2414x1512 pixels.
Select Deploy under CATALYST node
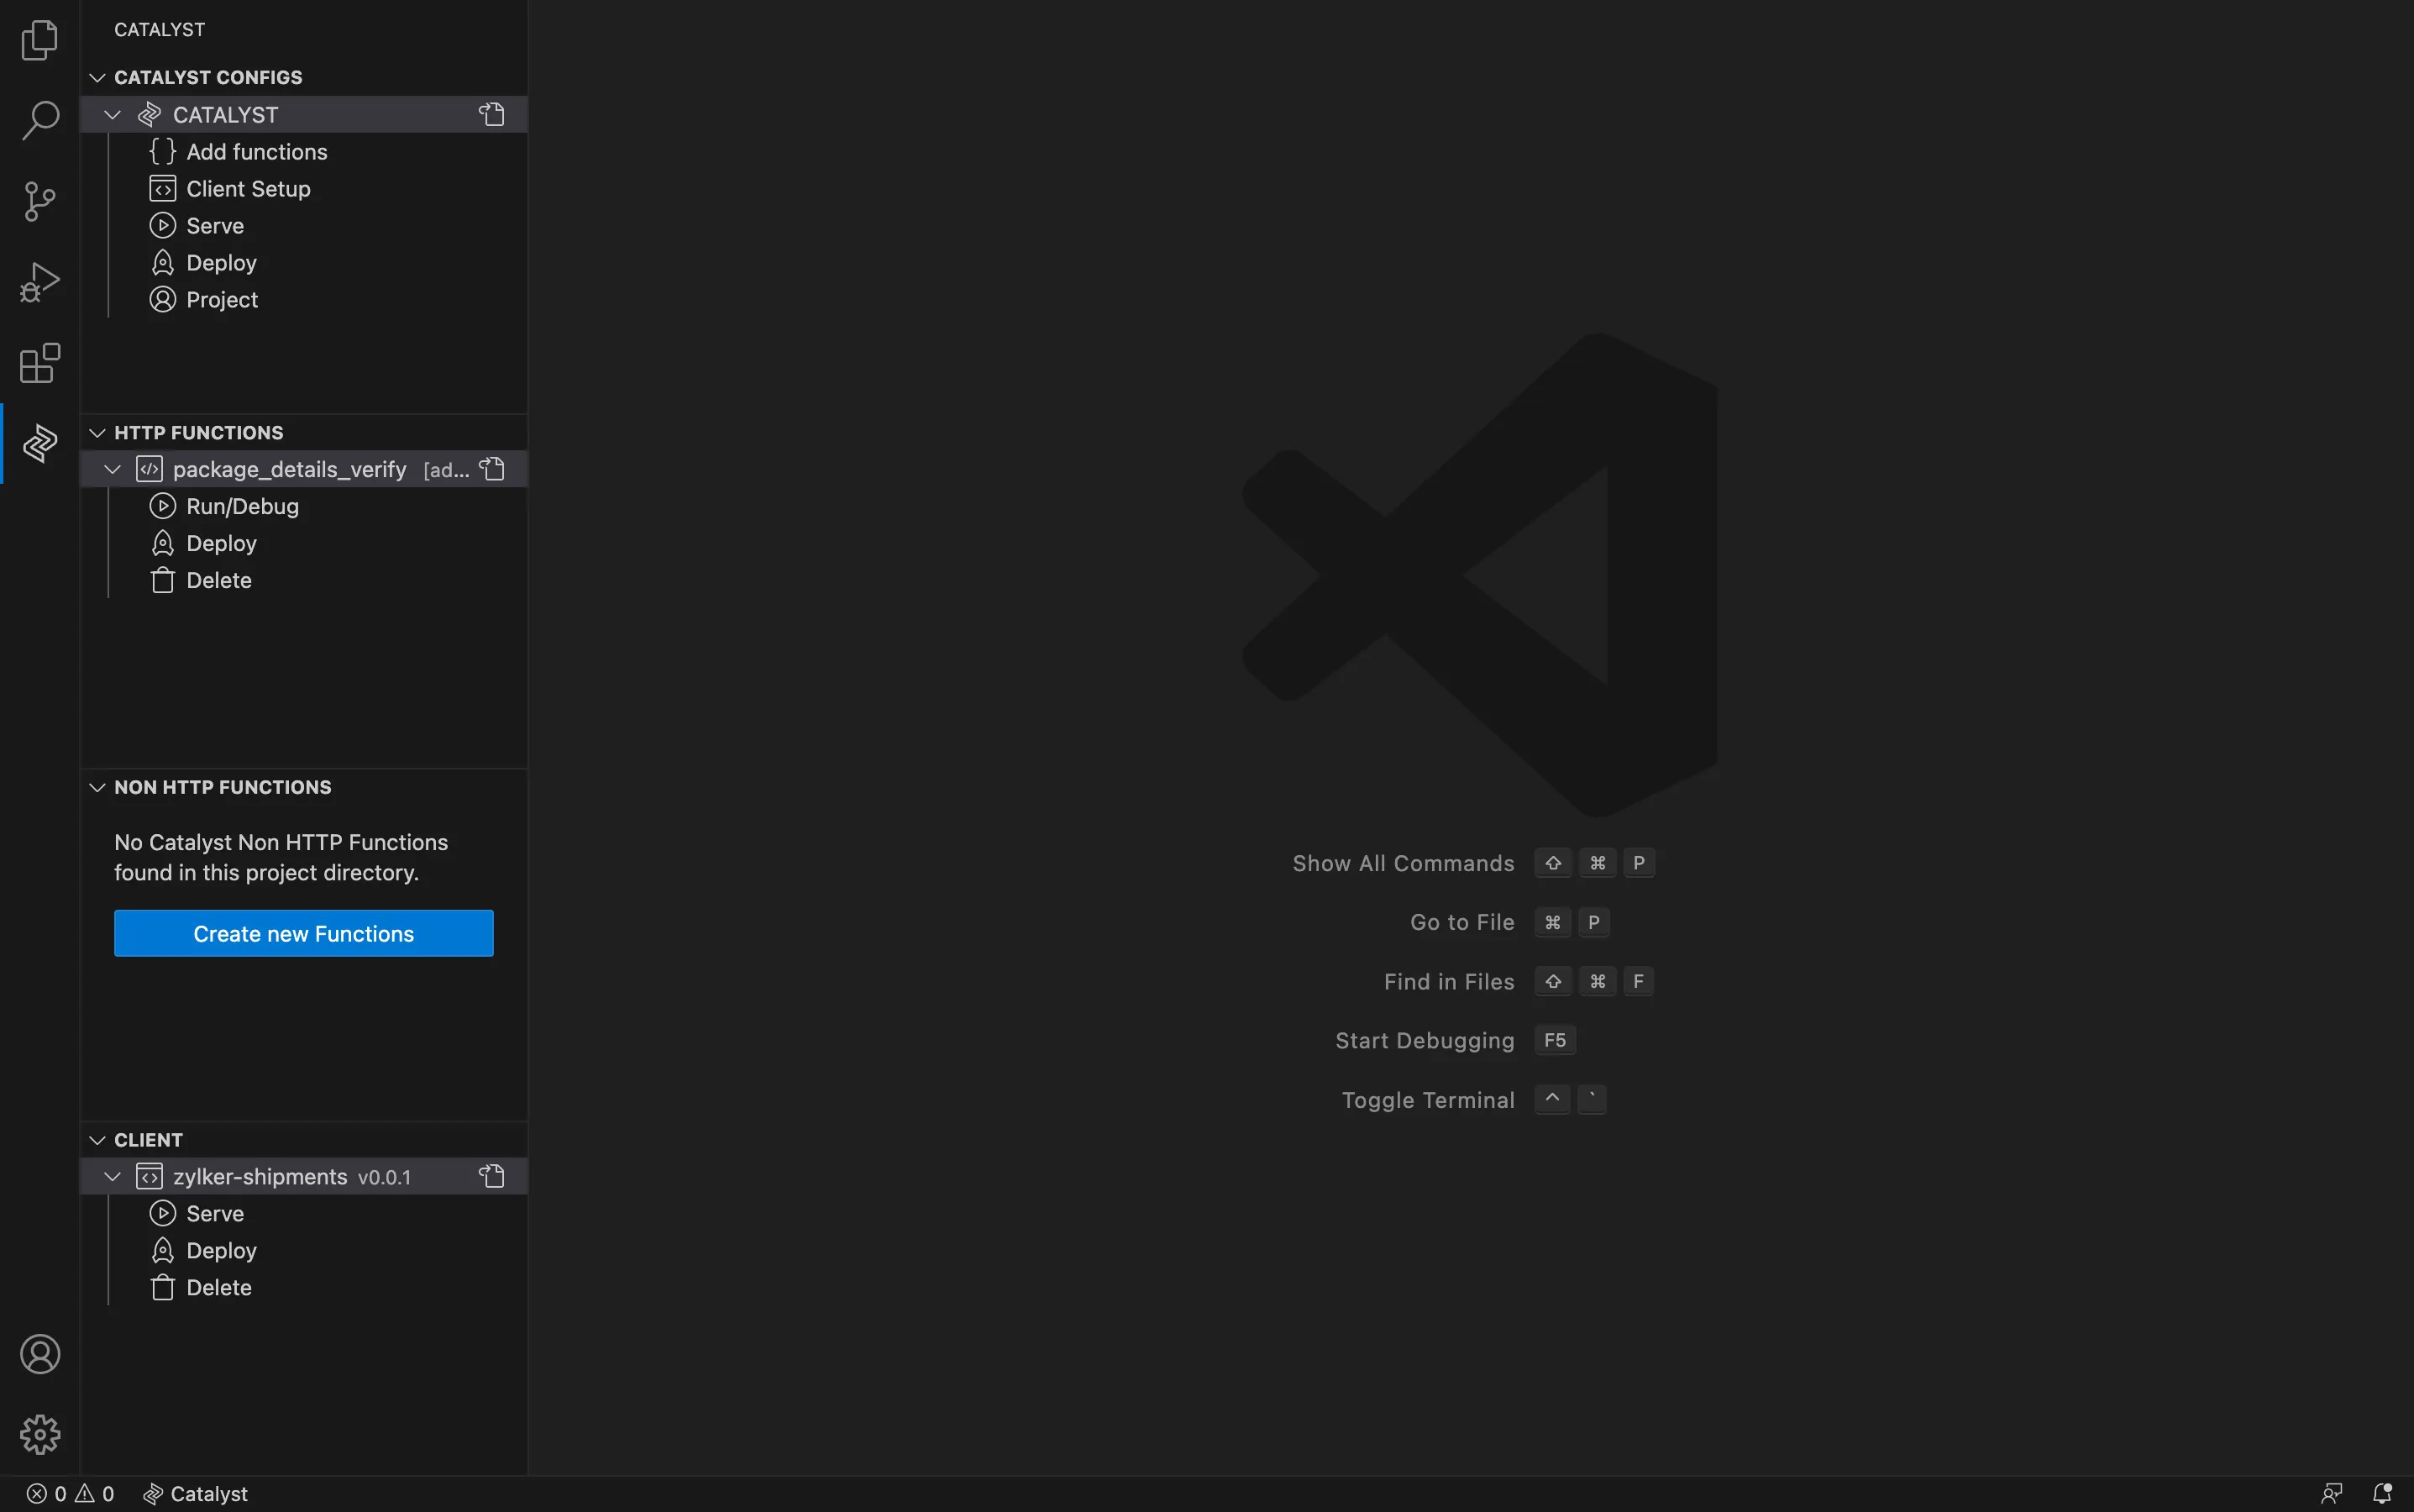(304, 262)
